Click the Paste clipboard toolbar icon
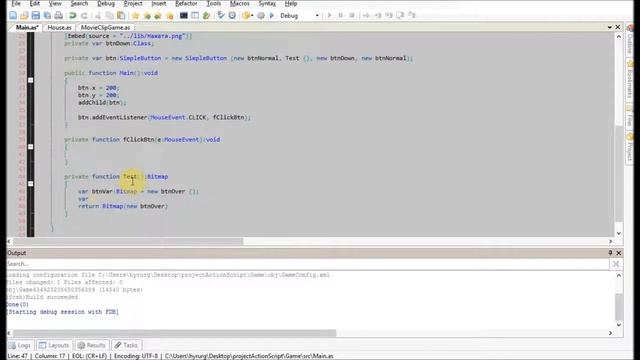Screen dimensions: 640x360 [x=121, y=16]
